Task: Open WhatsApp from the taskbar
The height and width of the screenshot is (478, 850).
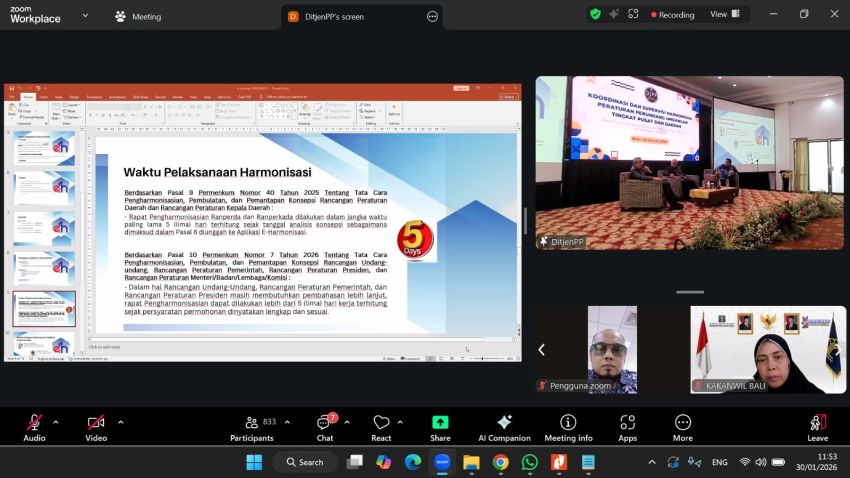Action: pyautogui.click(x=530, y=462)
